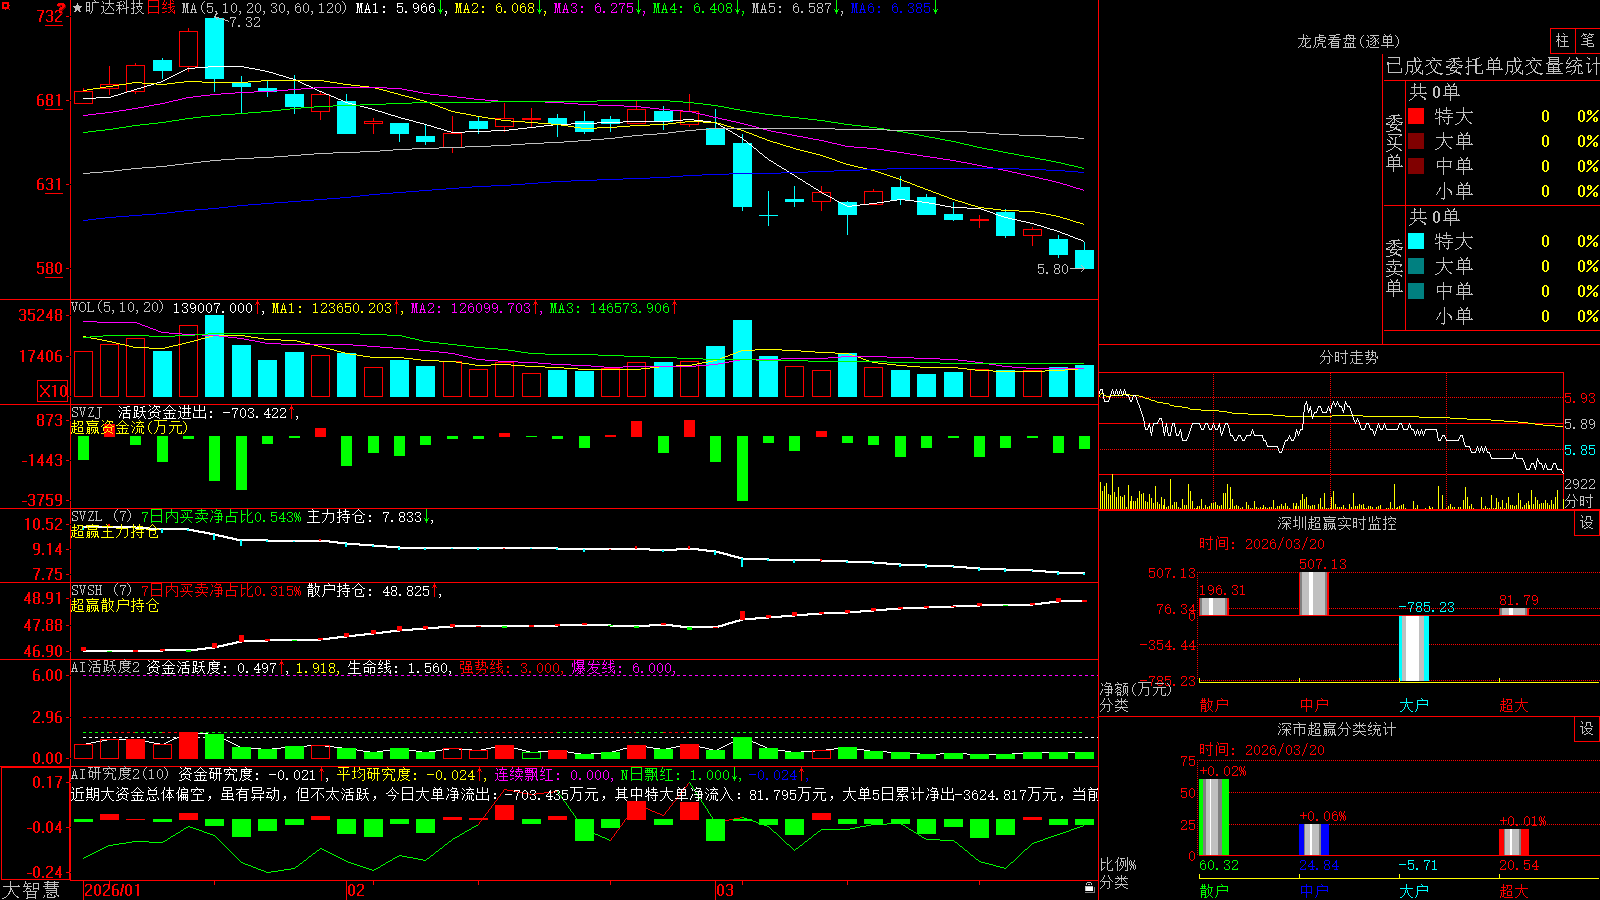Click the 深圳超赢实时监控 panel title
This screenshot has height=900, width=1600.
[x=1337, y=523]
